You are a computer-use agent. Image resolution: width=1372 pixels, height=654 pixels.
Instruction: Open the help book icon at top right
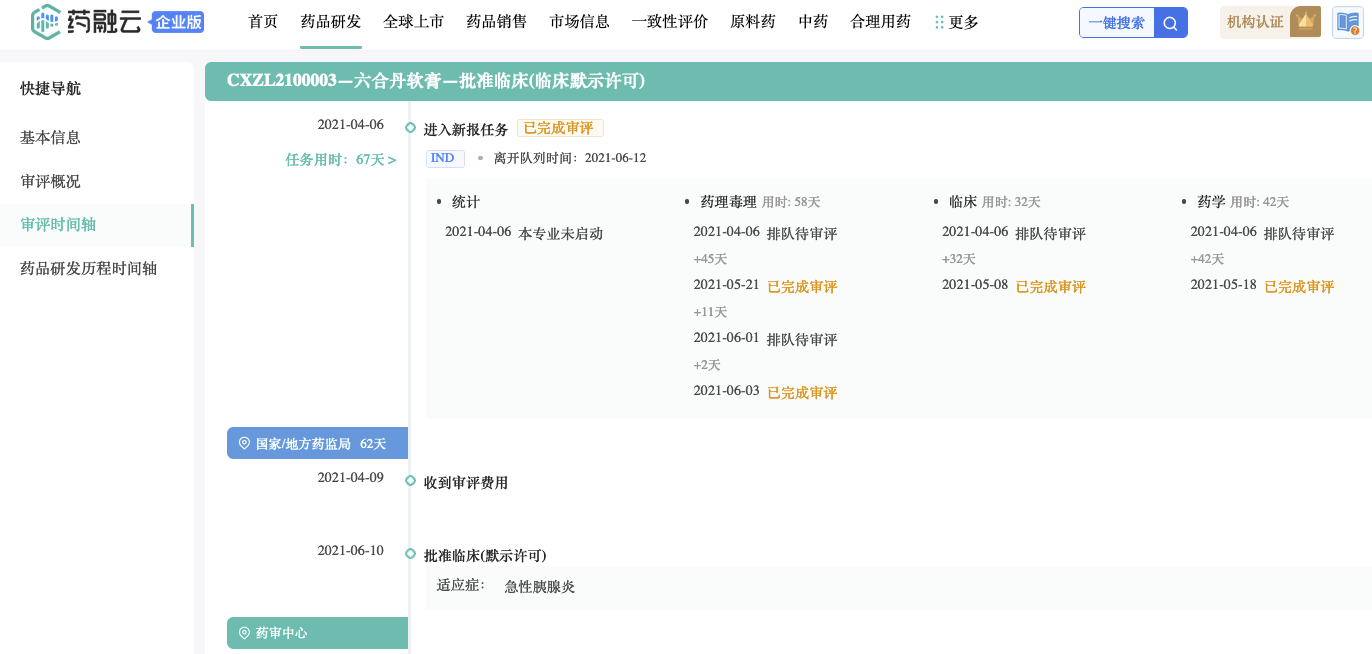point(1347,22)
